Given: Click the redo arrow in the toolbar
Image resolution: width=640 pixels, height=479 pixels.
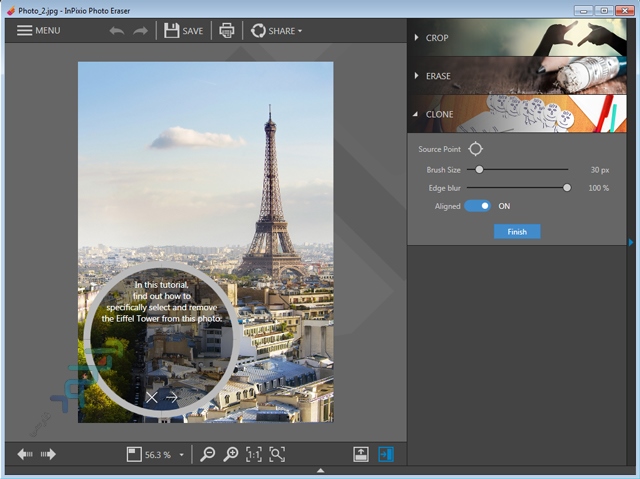Looking at the screenshot, I should [140, 31].
